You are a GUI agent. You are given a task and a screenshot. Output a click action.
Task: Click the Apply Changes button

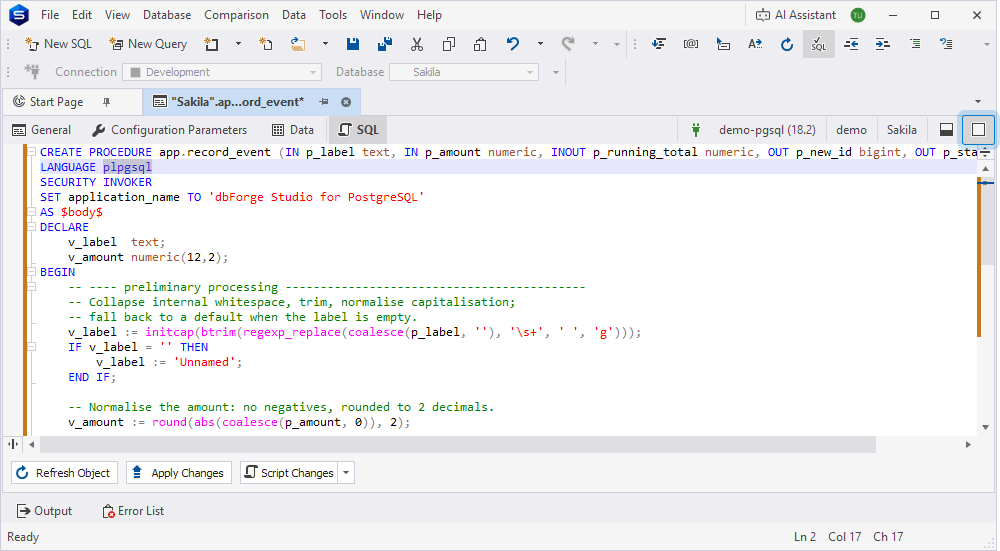tap(179, 473)
